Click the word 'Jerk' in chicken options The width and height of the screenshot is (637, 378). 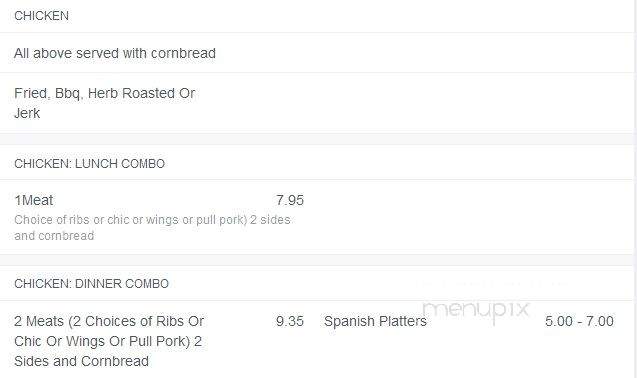point(27,113)
